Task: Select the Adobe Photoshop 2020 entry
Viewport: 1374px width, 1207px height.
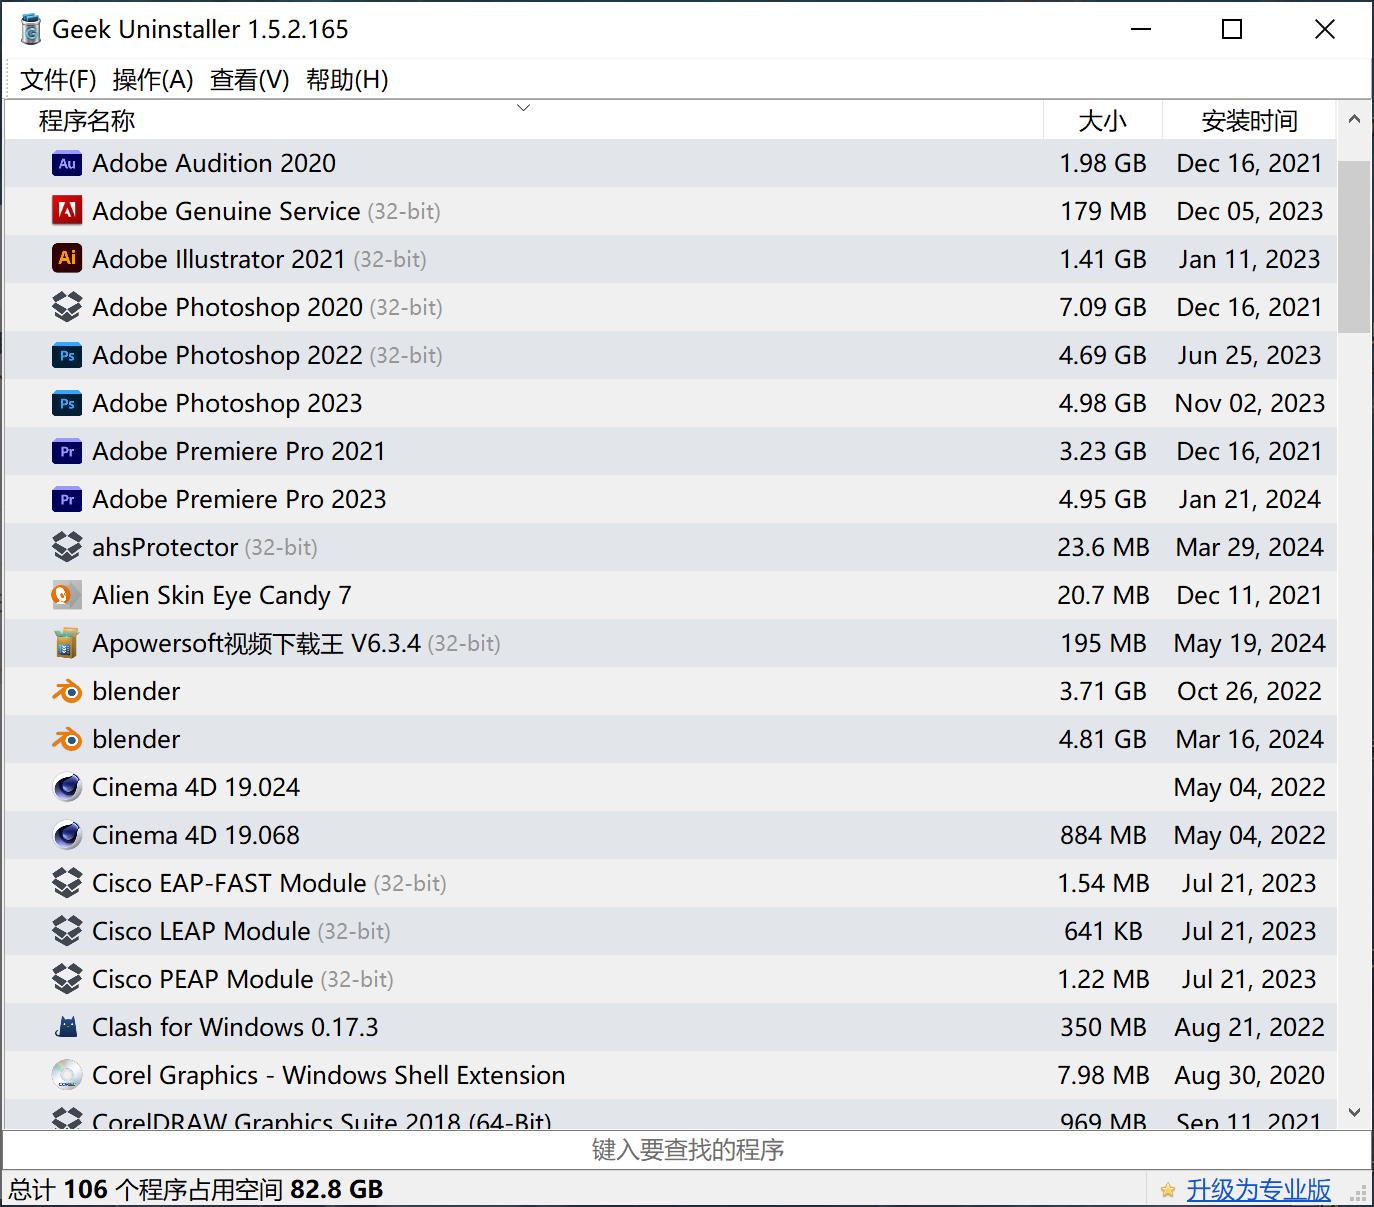Action: coord(671,307)
